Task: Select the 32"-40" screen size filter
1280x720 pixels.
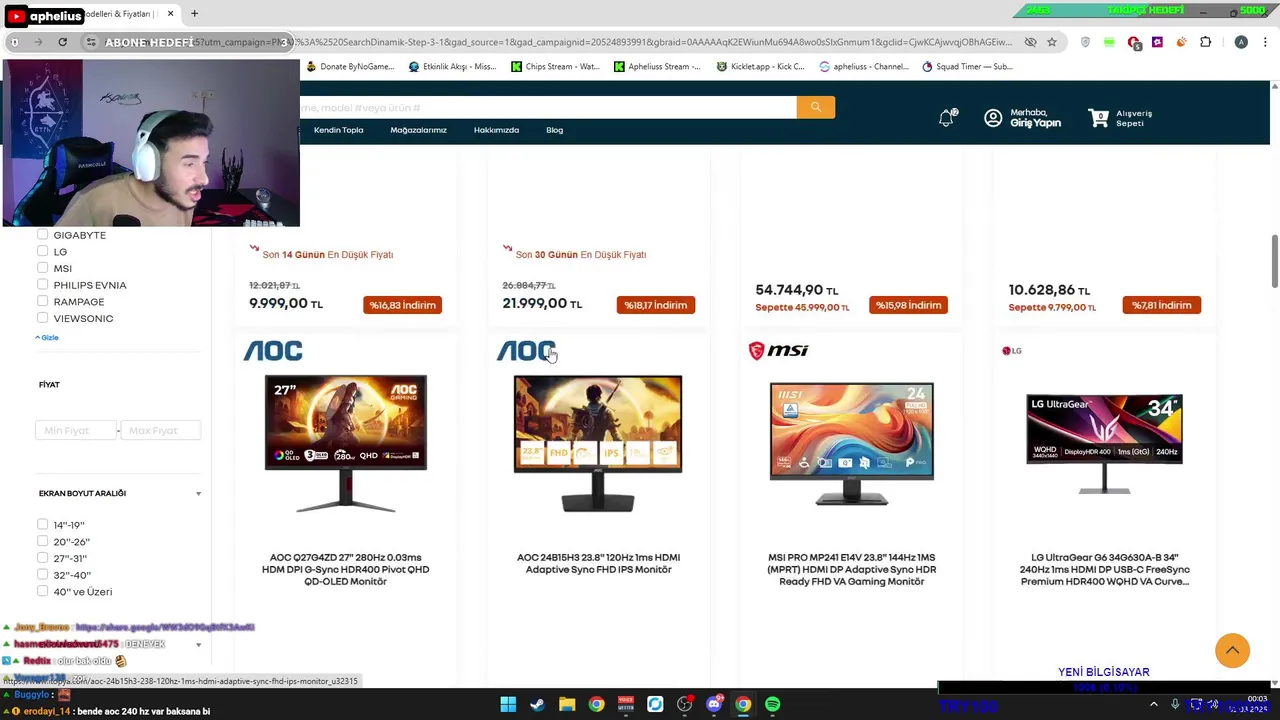Action: point(42,574)
